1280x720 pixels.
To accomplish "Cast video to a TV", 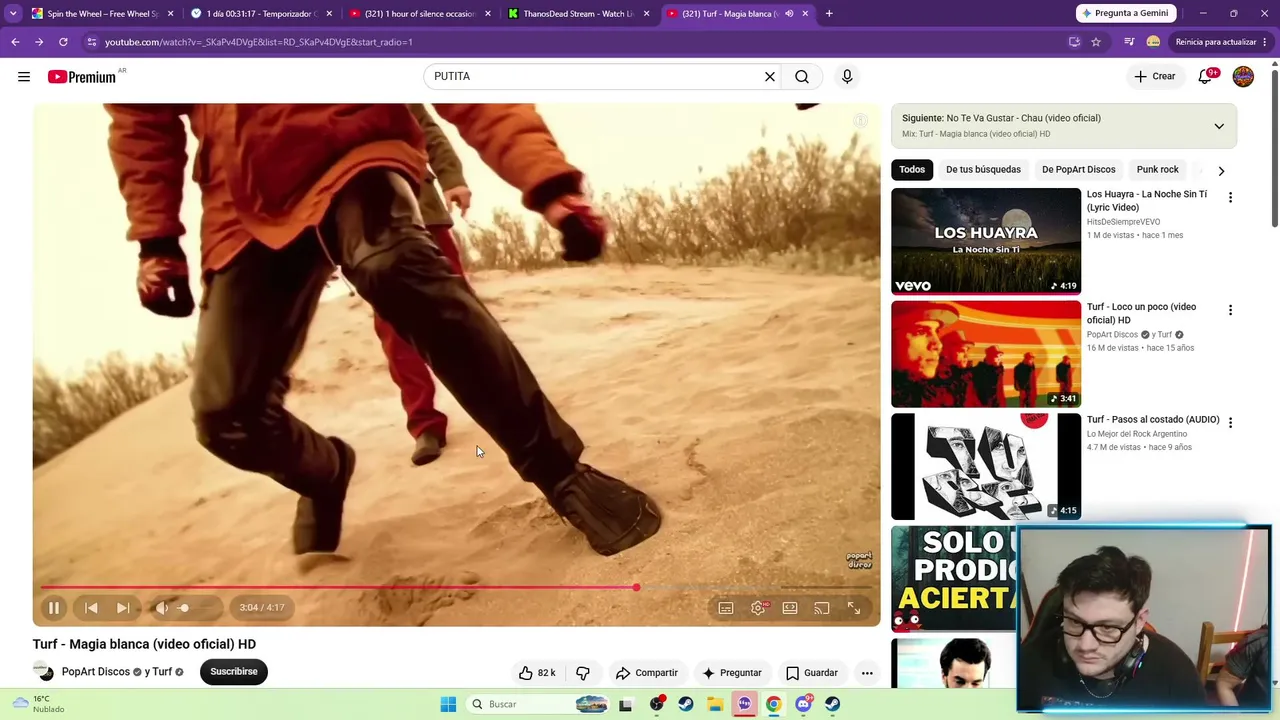I will tap(822, 608).
